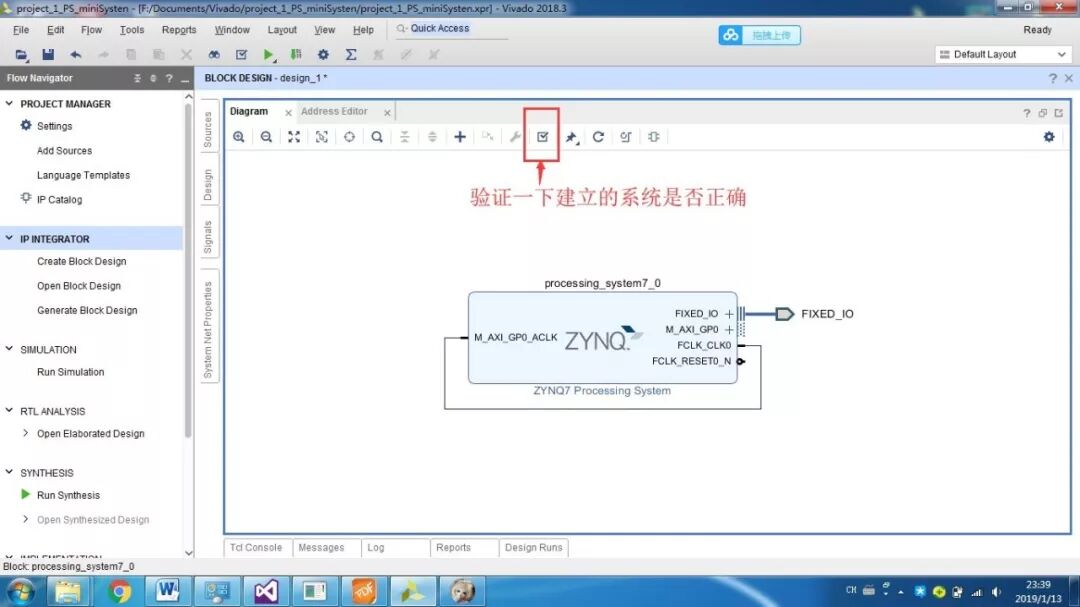Validate the design with checkmark icon
Viewport: 1080px width, 607px height.
(x=543, y=136)
